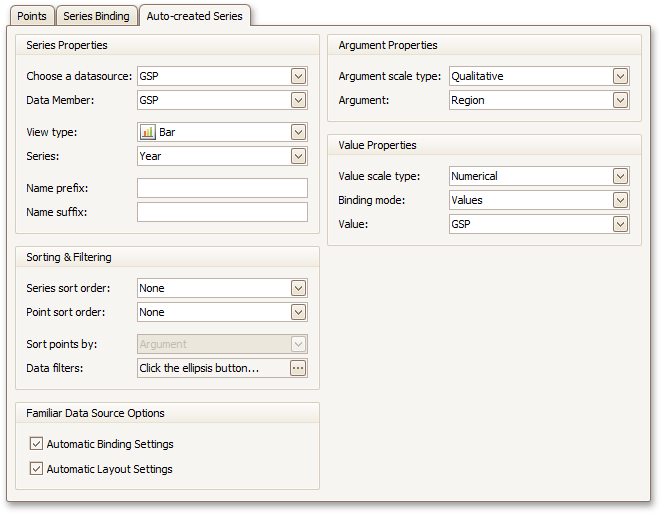This screenshot has width=661, height=514.
Task: Uncheck Automatic Layout Settings checkbox
Action: point(37,469)
